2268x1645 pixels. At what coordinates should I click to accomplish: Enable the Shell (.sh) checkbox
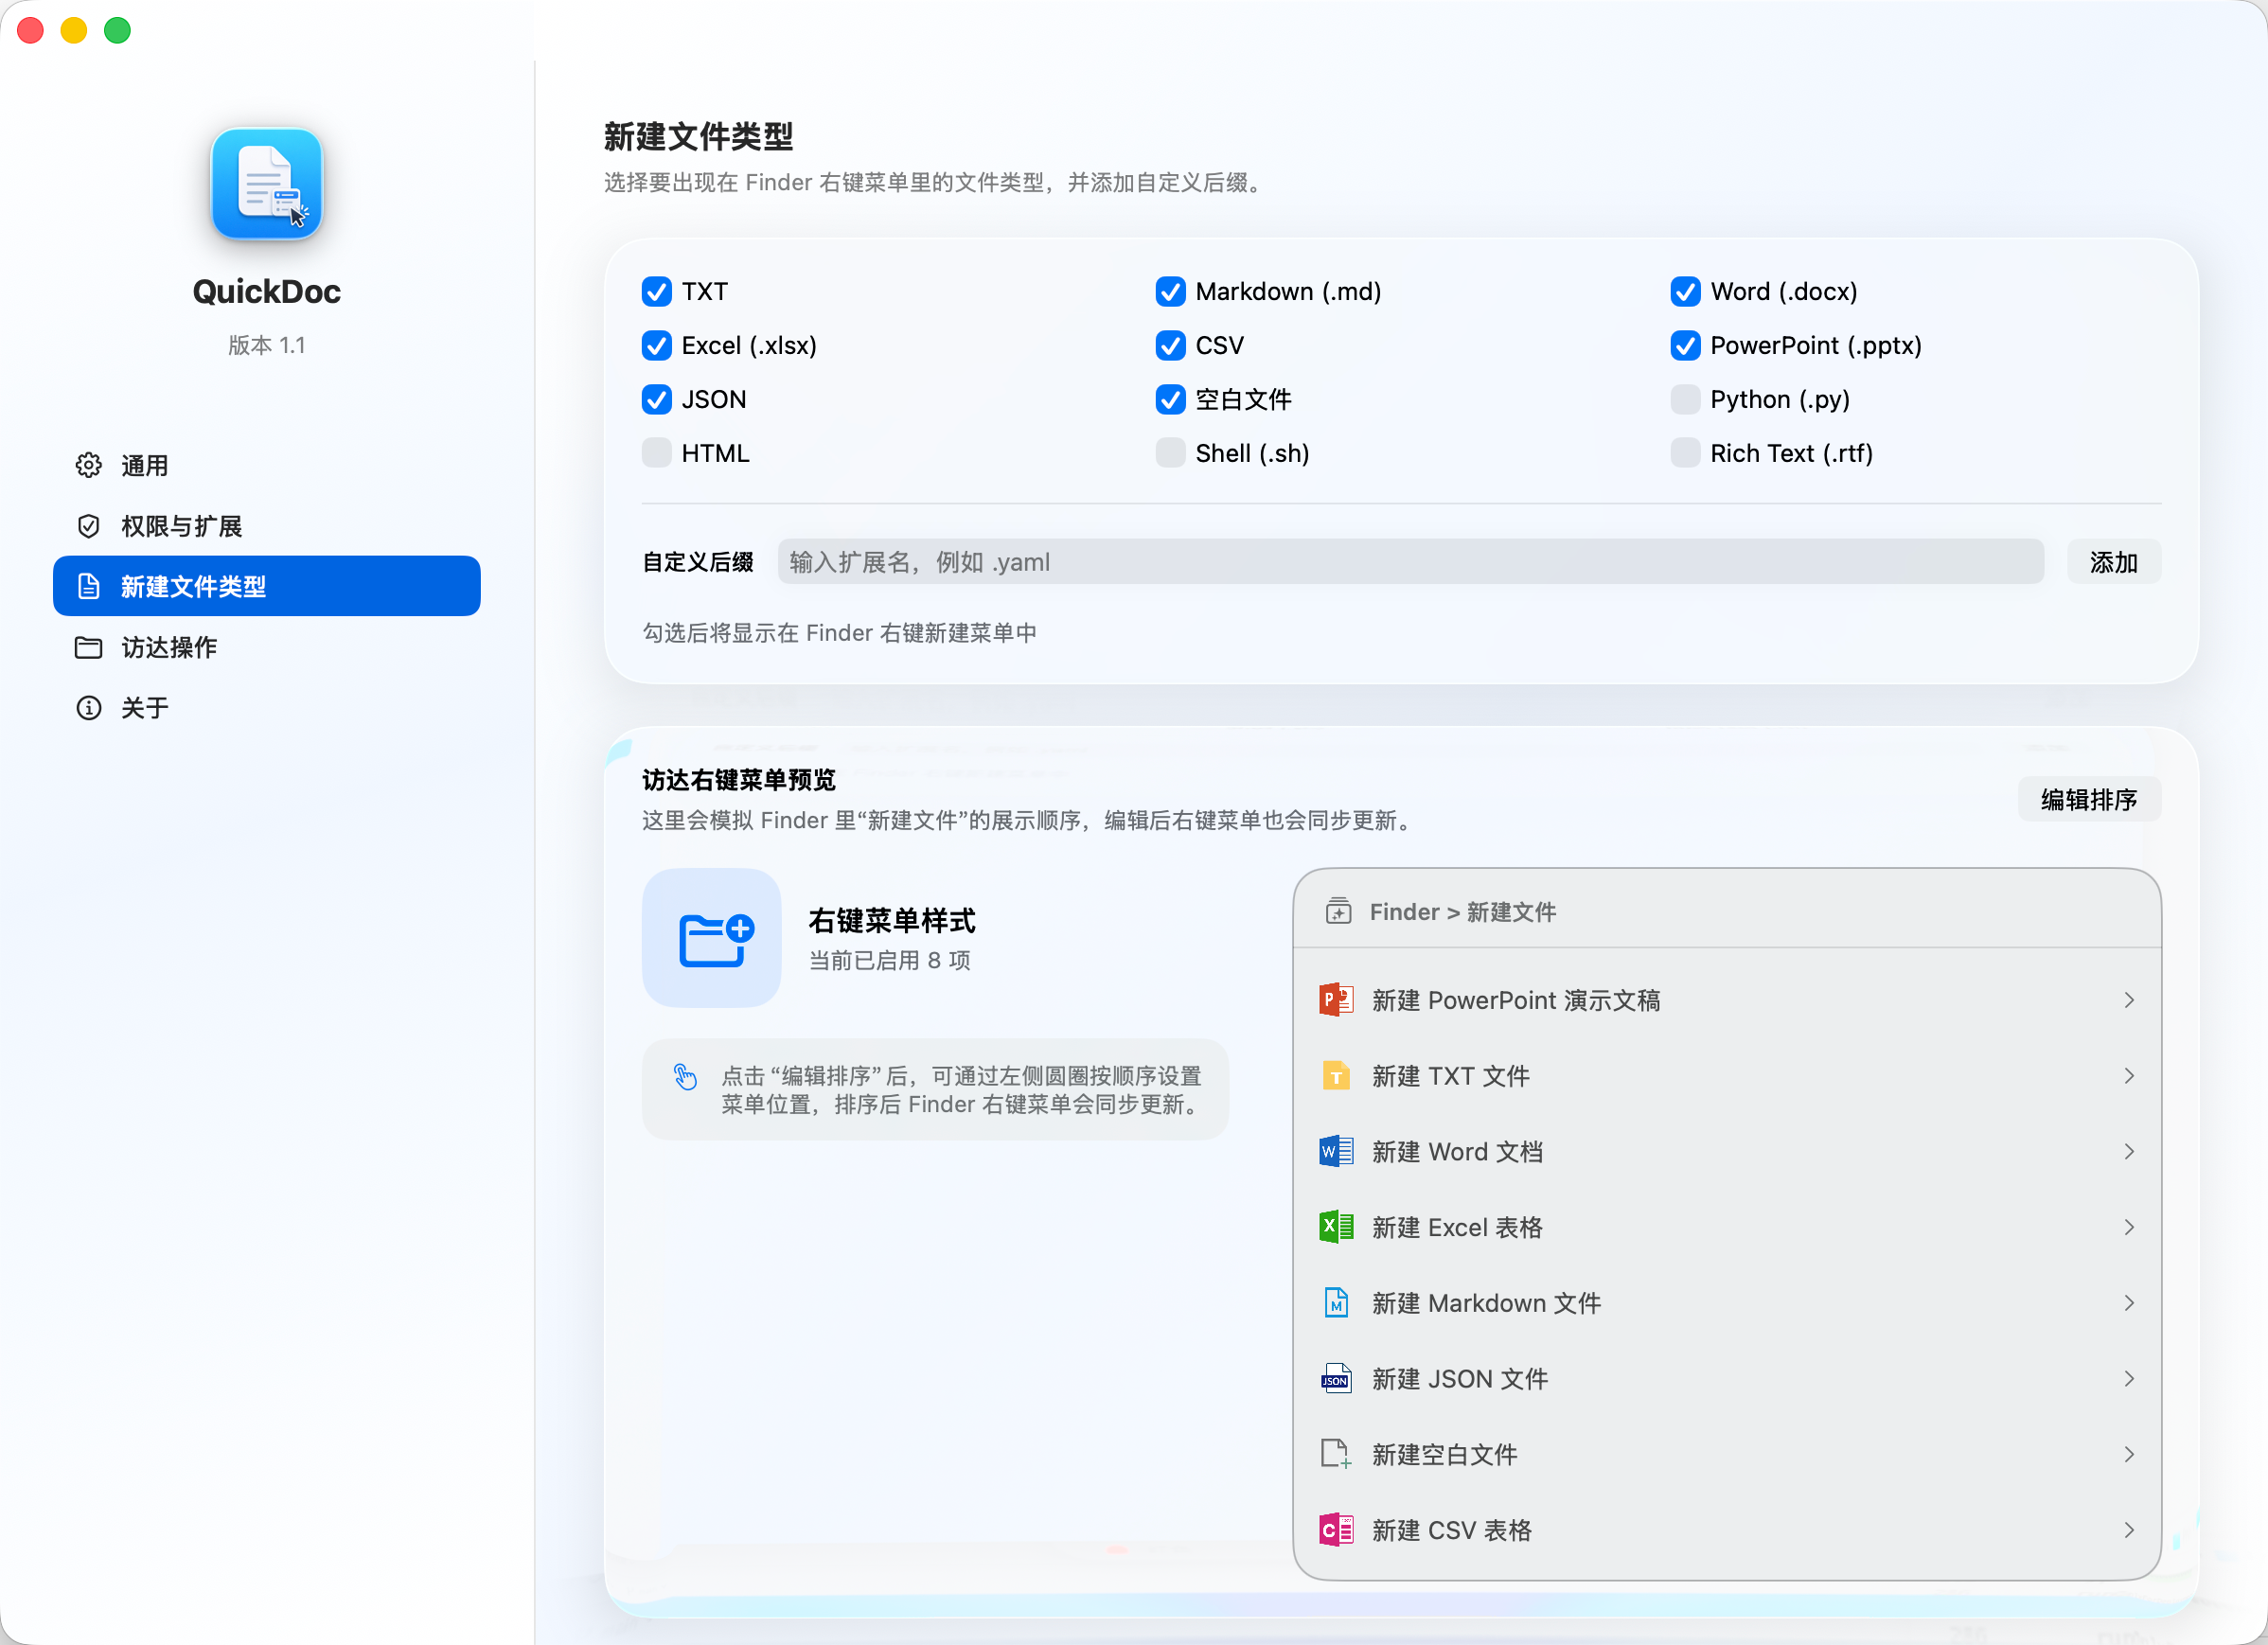[1171, 453]
